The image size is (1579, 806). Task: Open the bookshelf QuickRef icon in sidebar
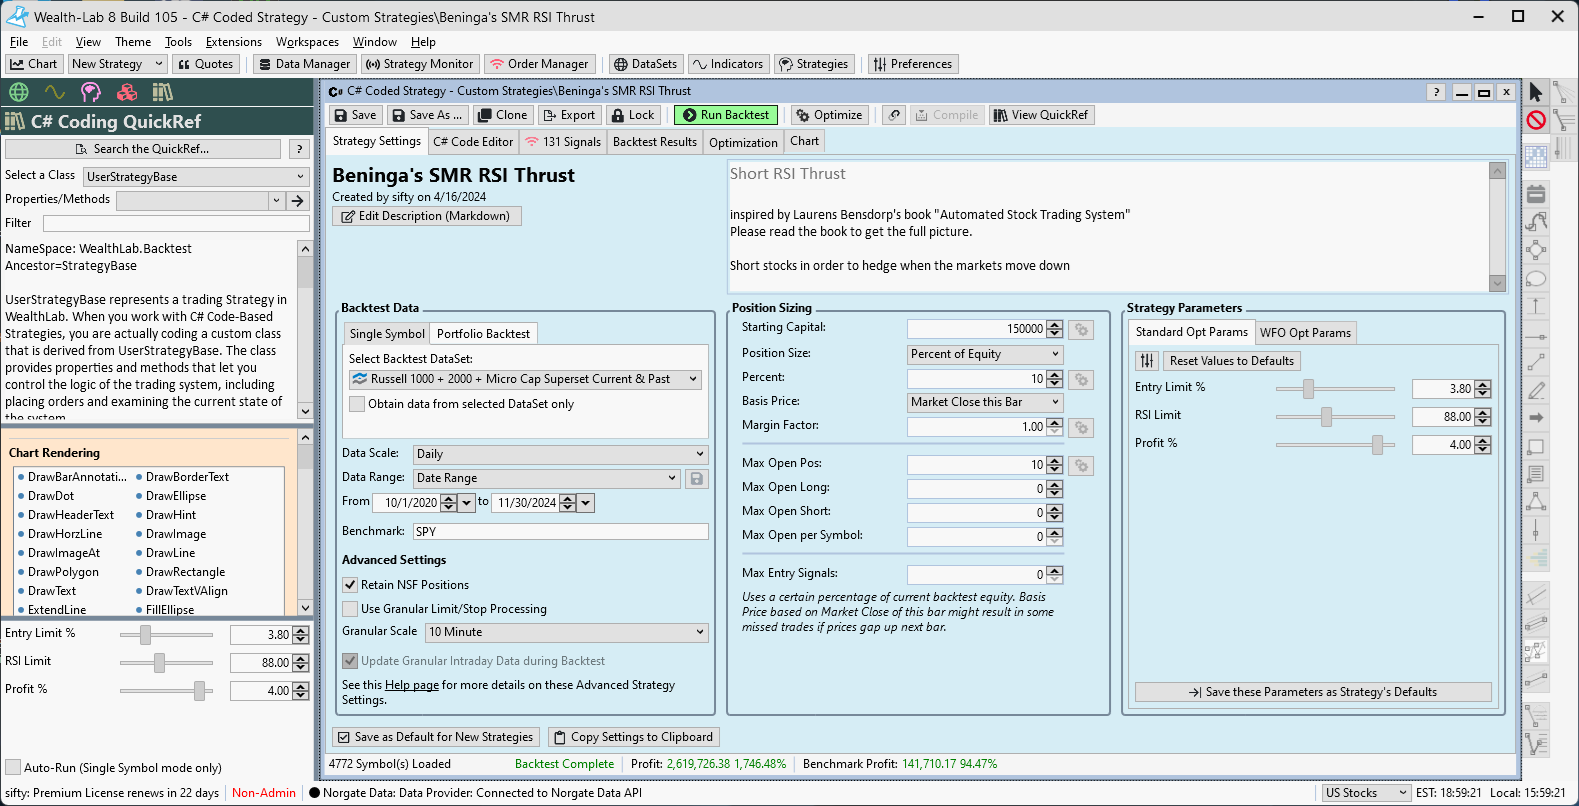pos(163,92)
